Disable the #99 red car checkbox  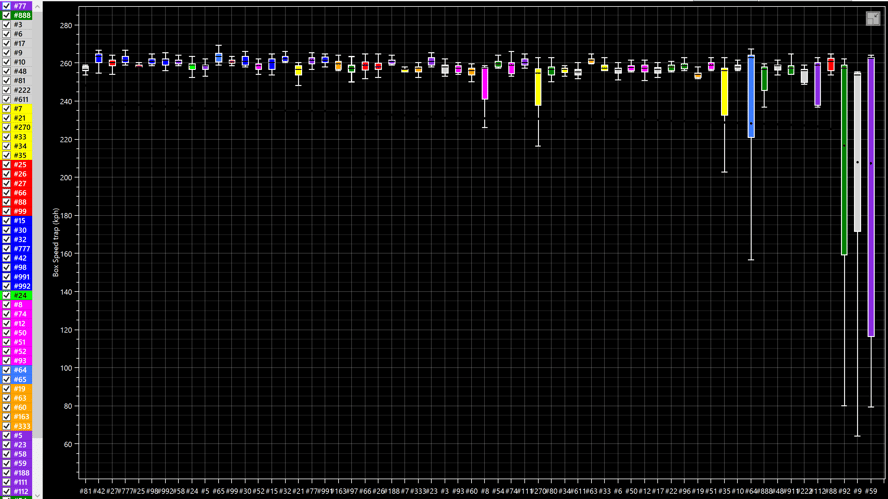pos(6,211)
